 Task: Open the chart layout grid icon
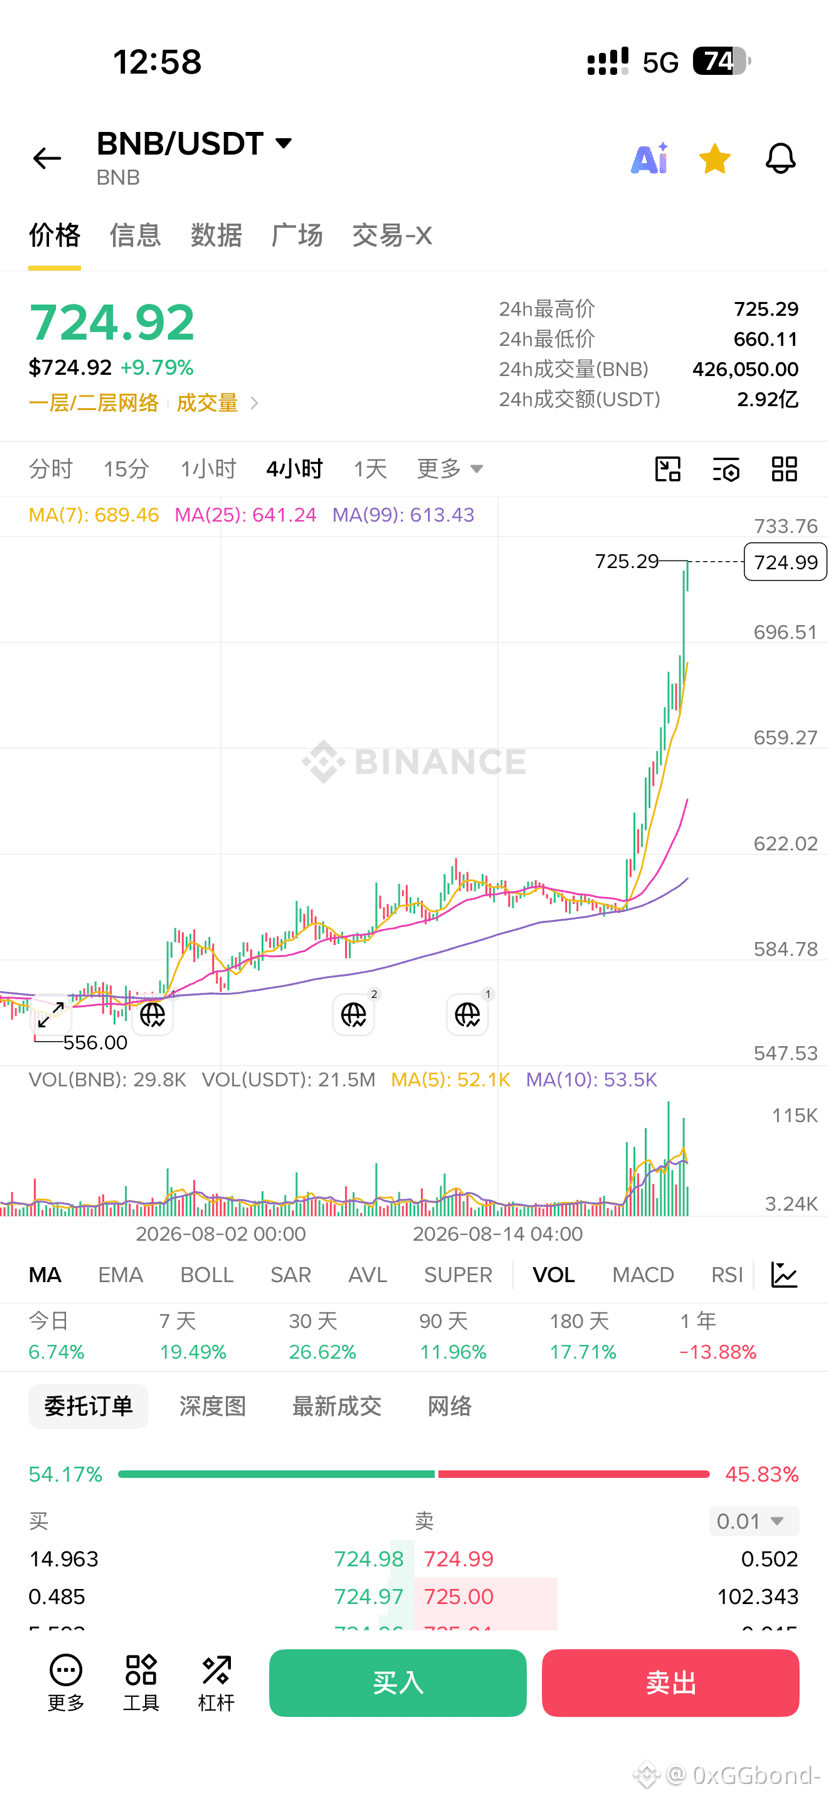click(785, 469)
